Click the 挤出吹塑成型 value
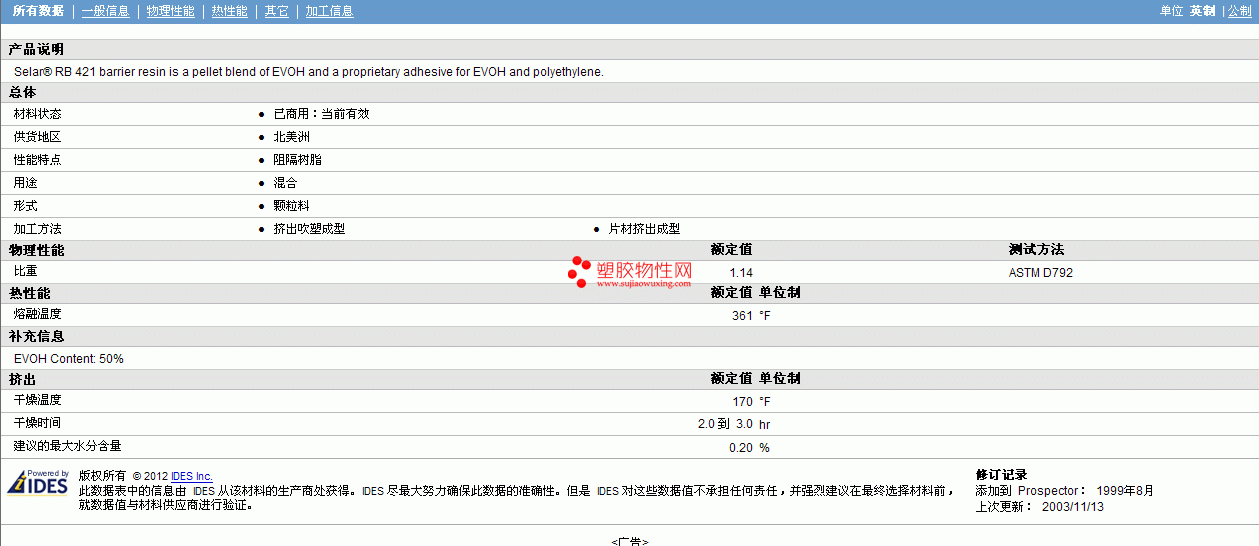 (309, 229)
